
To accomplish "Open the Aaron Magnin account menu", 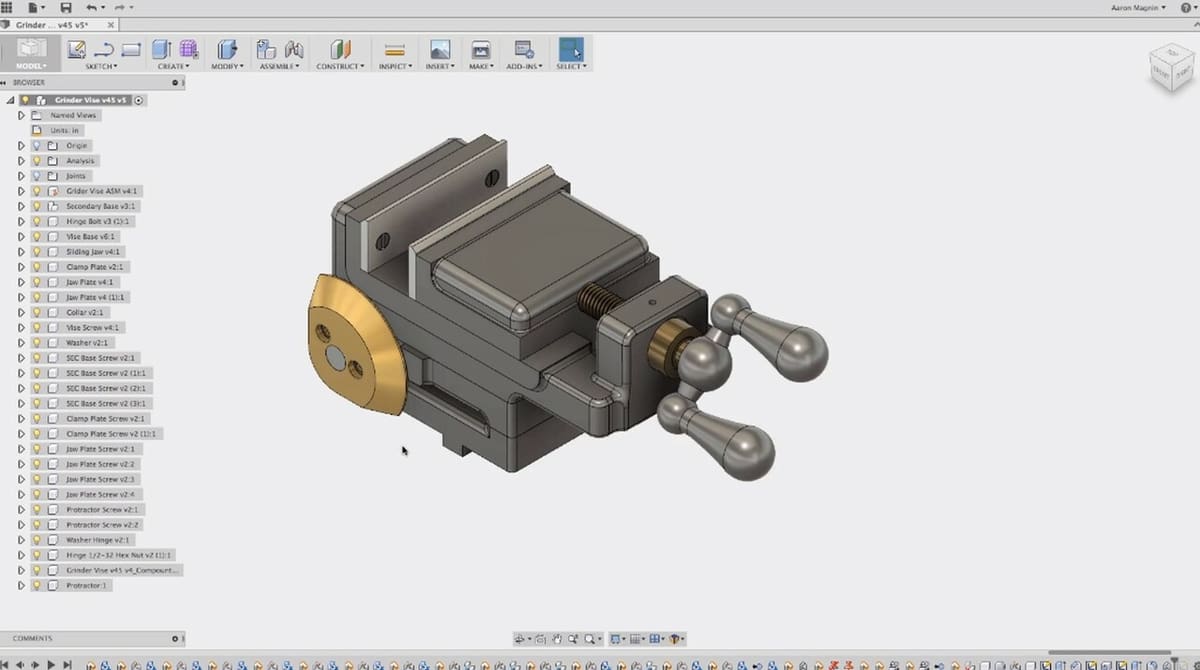I will coord(1138,8).
